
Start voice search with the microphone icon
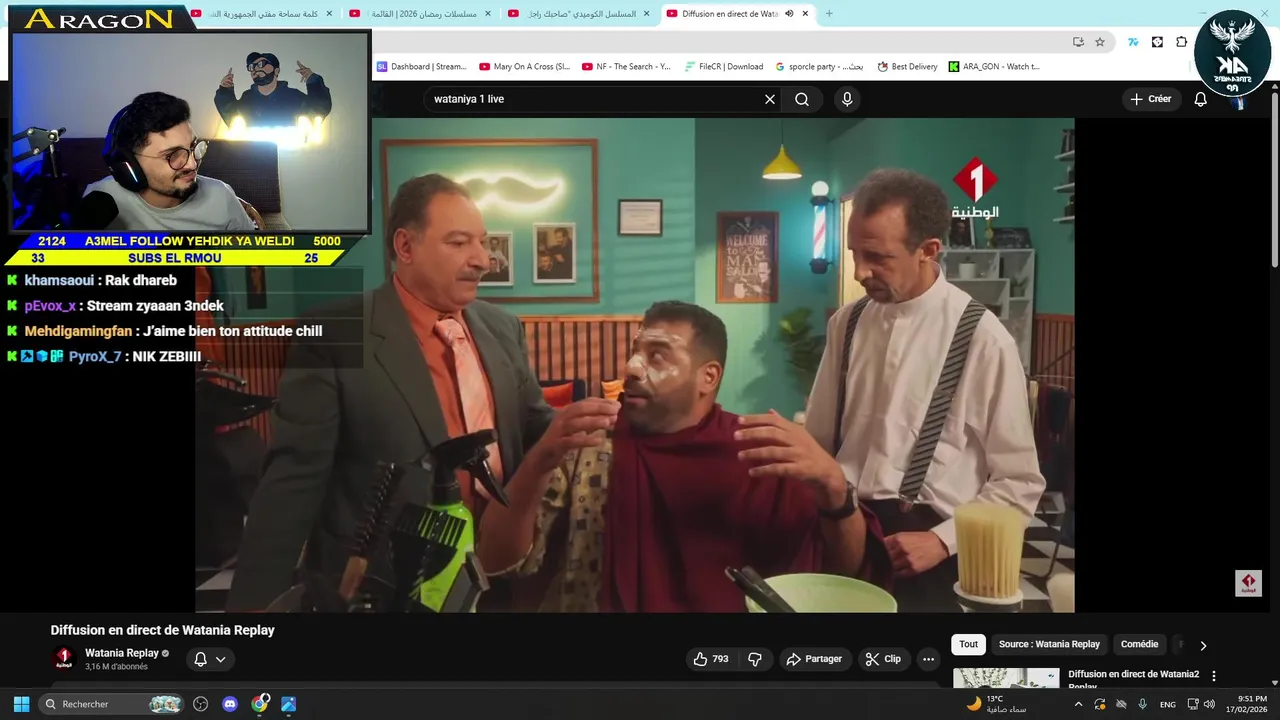[847, 99]
